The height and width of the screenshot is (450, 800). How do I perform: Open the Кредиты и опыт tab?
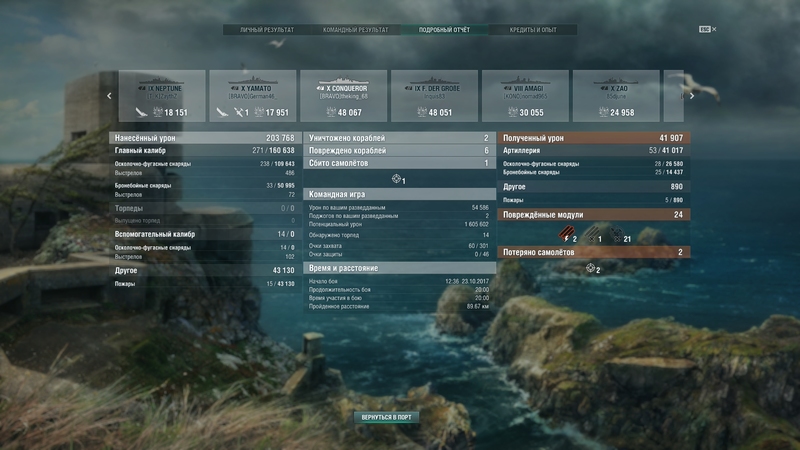533,30
